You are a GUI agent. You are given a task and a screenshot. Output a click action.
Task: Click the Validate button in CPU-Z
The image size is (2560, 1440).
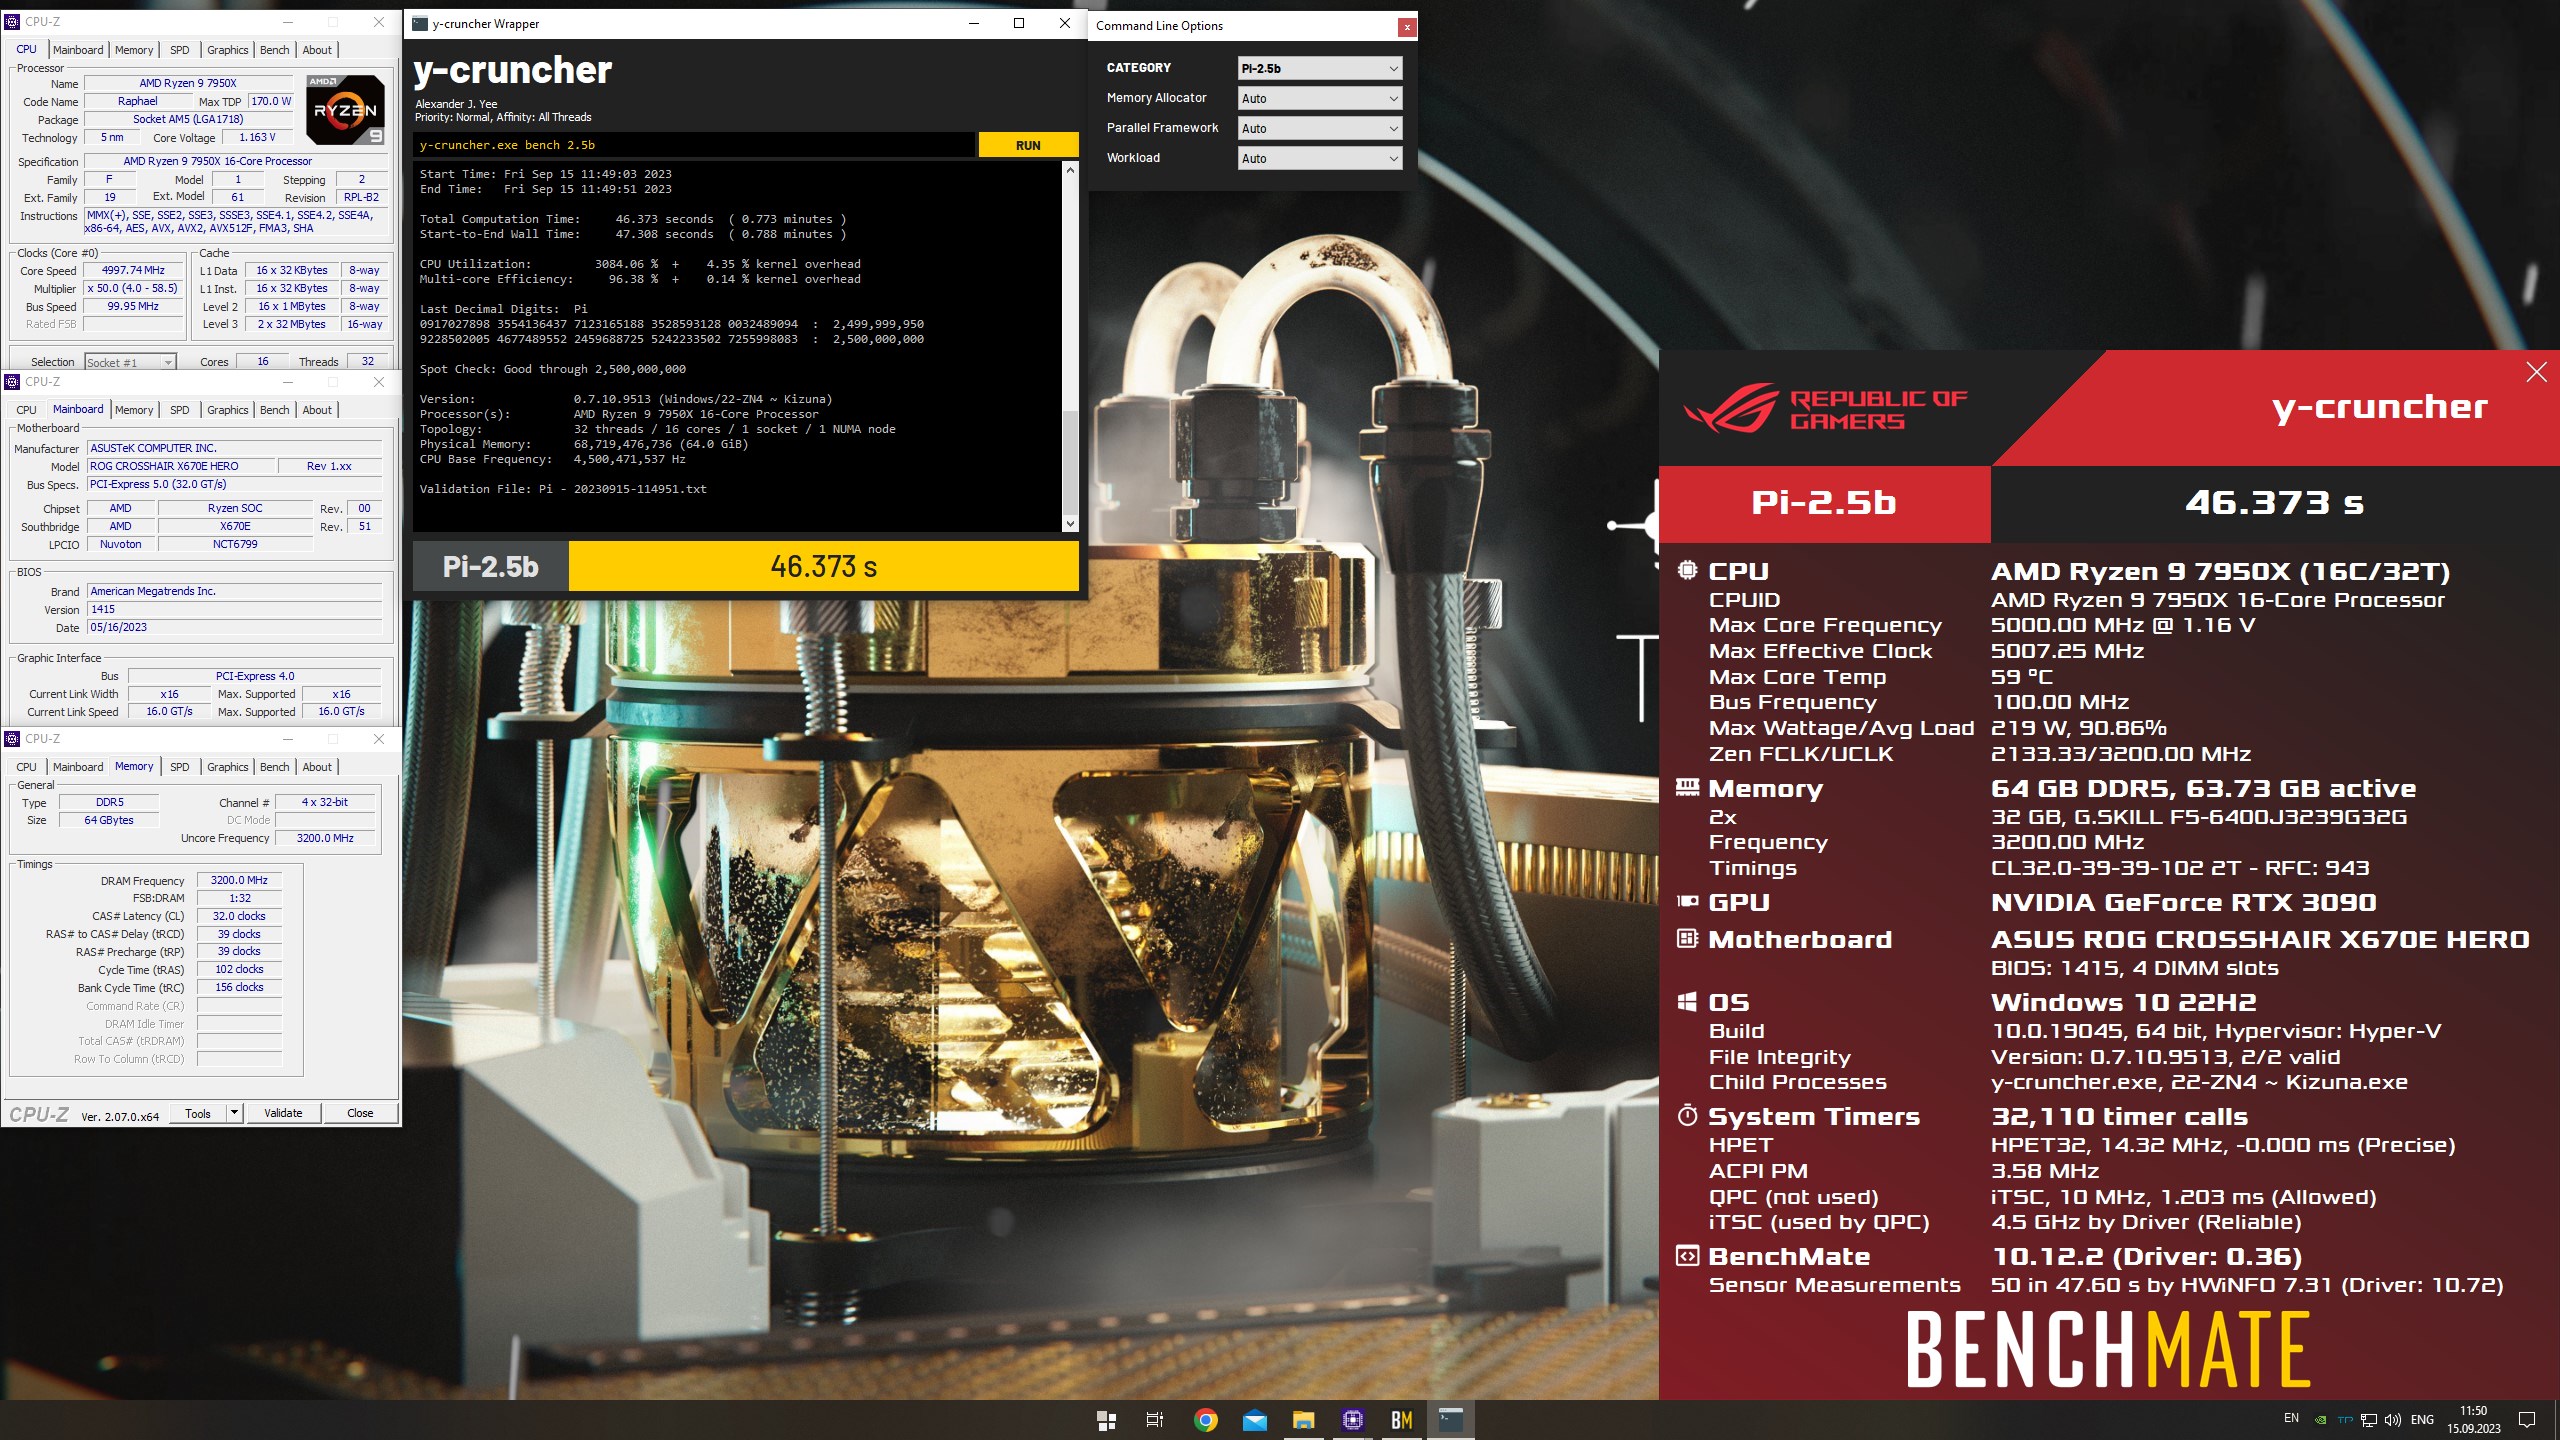pyautogui.click(x=283, y=1113)
